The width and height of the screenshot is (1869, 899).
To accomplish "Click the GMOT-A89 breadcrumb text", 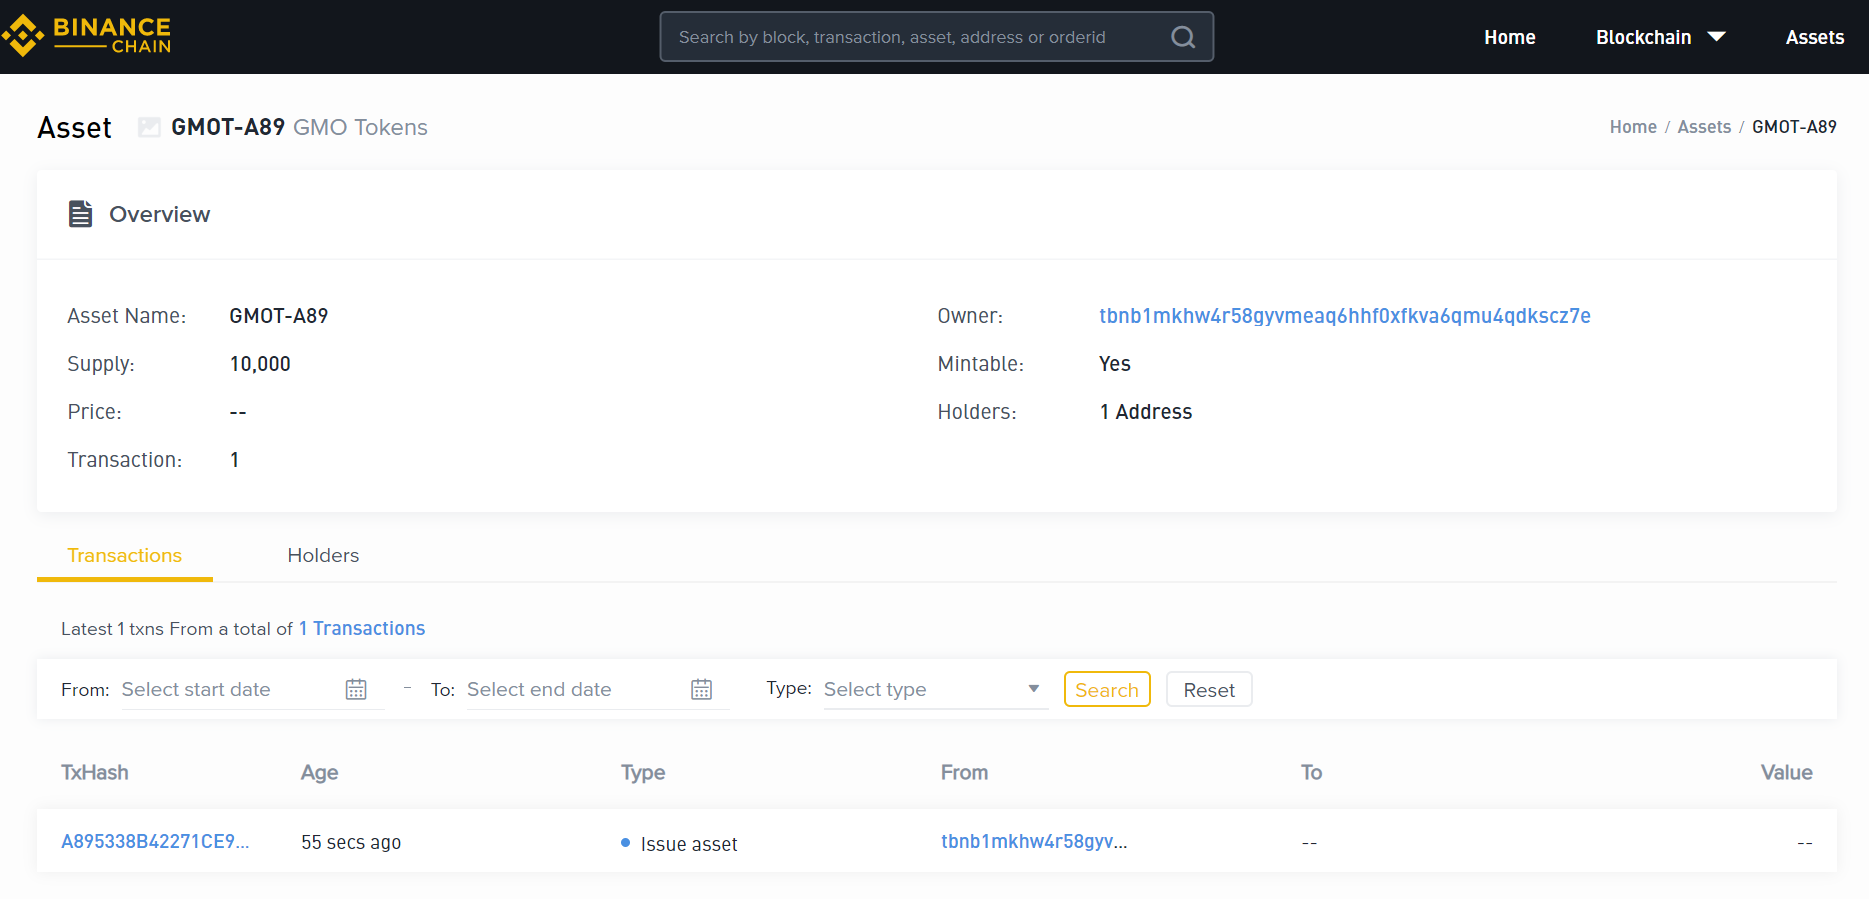I will click(x=1794, y=127).
